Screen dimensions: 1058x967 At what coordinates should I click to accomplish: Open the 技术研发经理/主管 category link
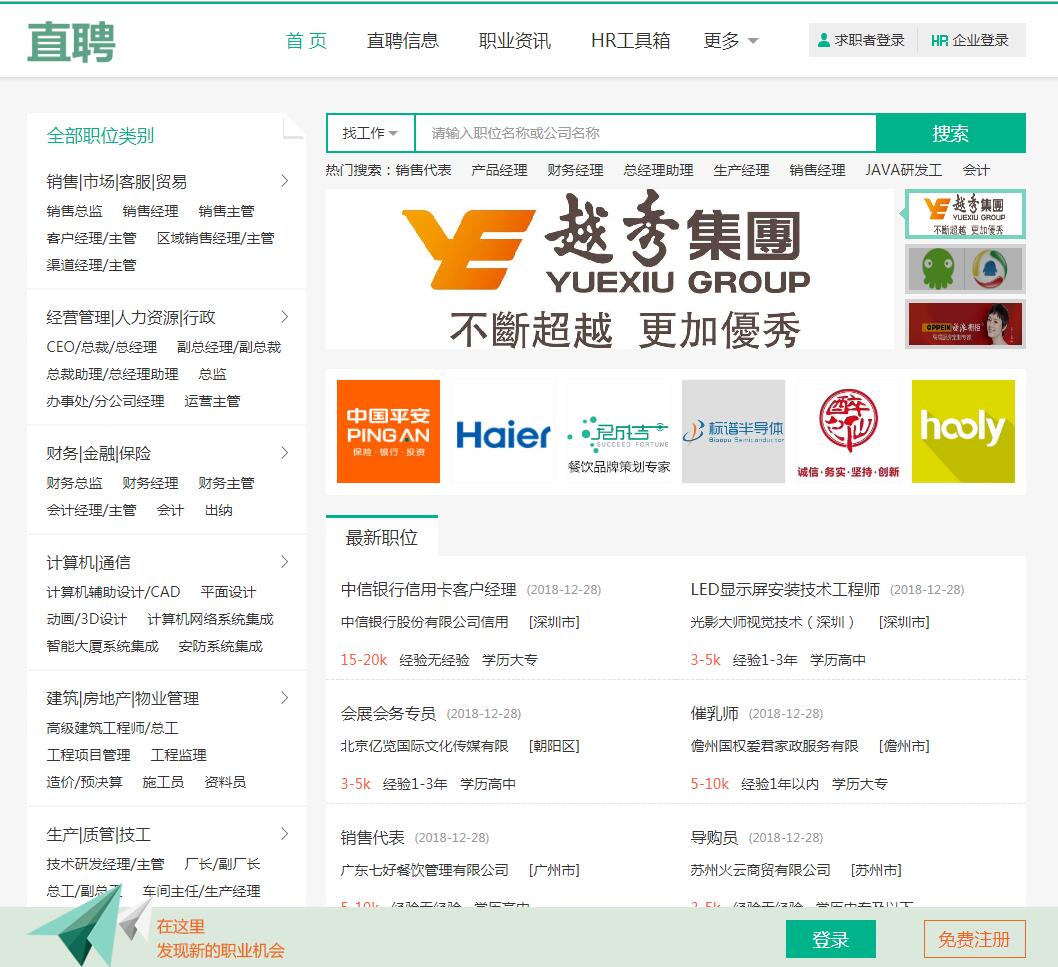[x=105, y=864]
